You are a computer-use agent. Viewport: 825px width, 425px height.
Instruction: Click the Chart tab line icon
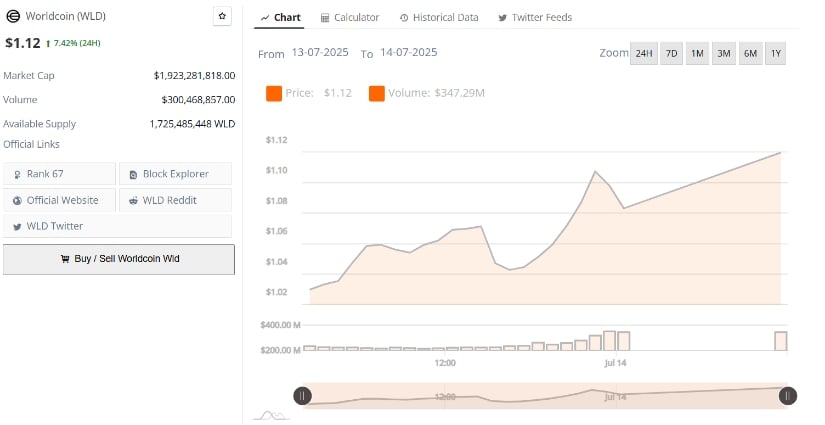point(265,18)
